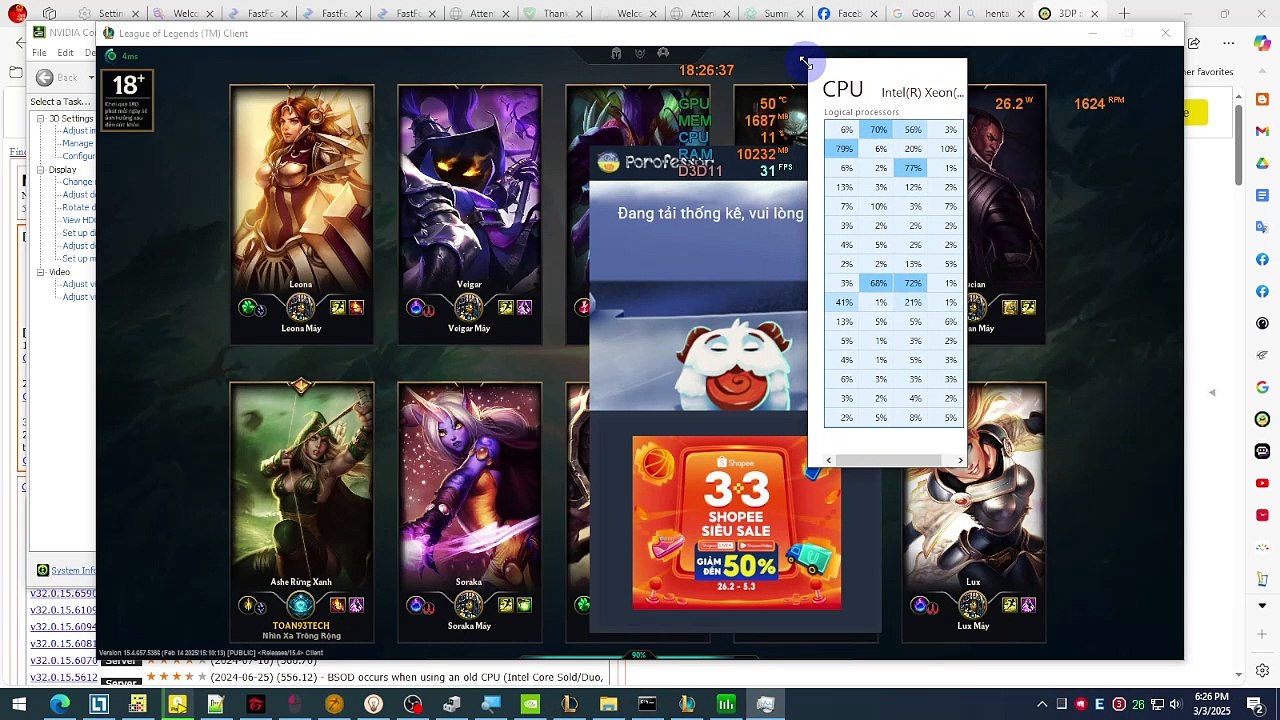The image size is (1280, 720).
Task: Open Windows Start menu
Action: [19, 704]
